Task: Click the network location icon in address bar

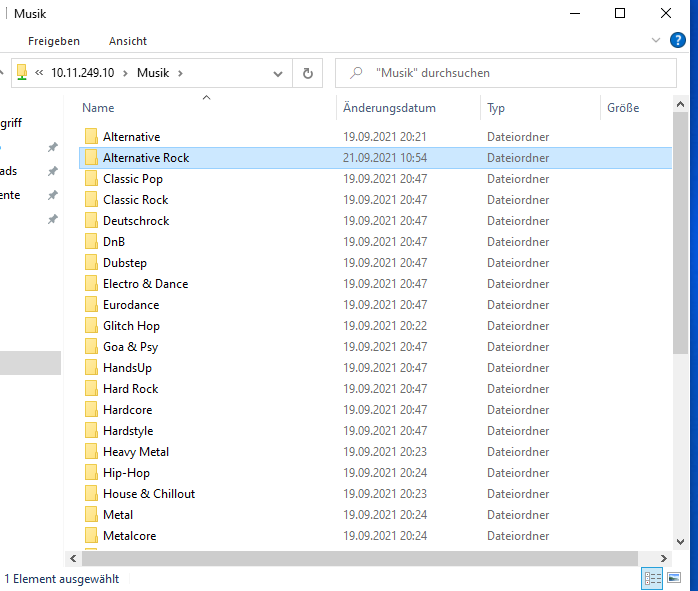Action: (x=22, y=73)
